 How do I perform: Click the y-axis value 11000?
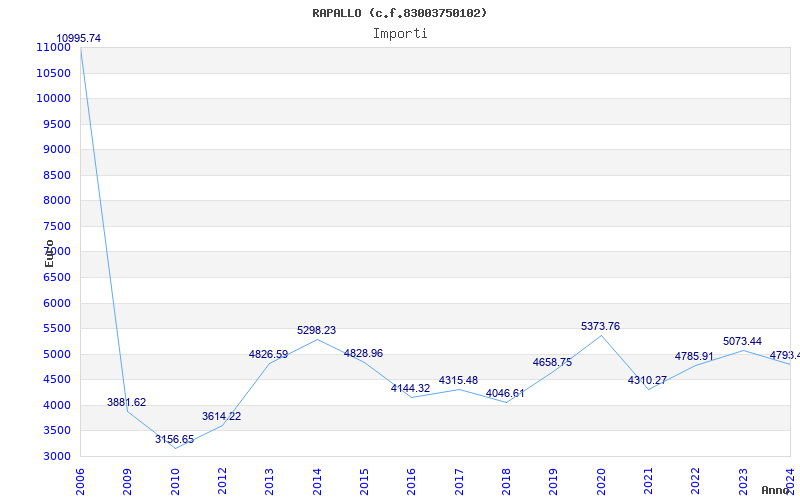(53, 47)
